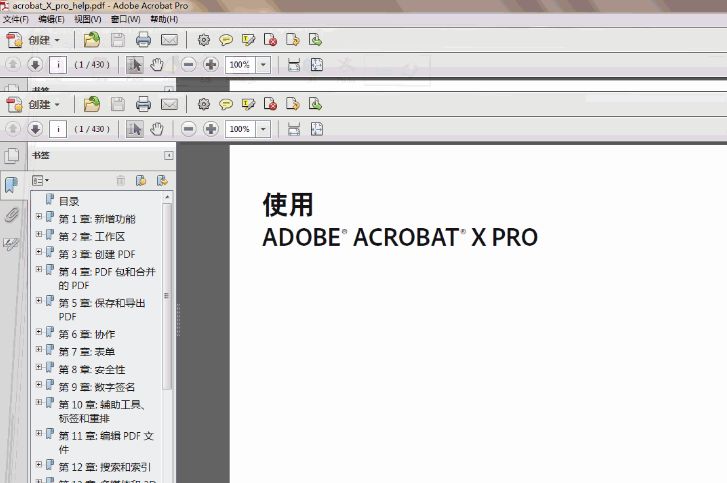Open the 文件(F) menu
Image resolution: width=727 pixels, height=483 pixels.
tap(16, 19)
